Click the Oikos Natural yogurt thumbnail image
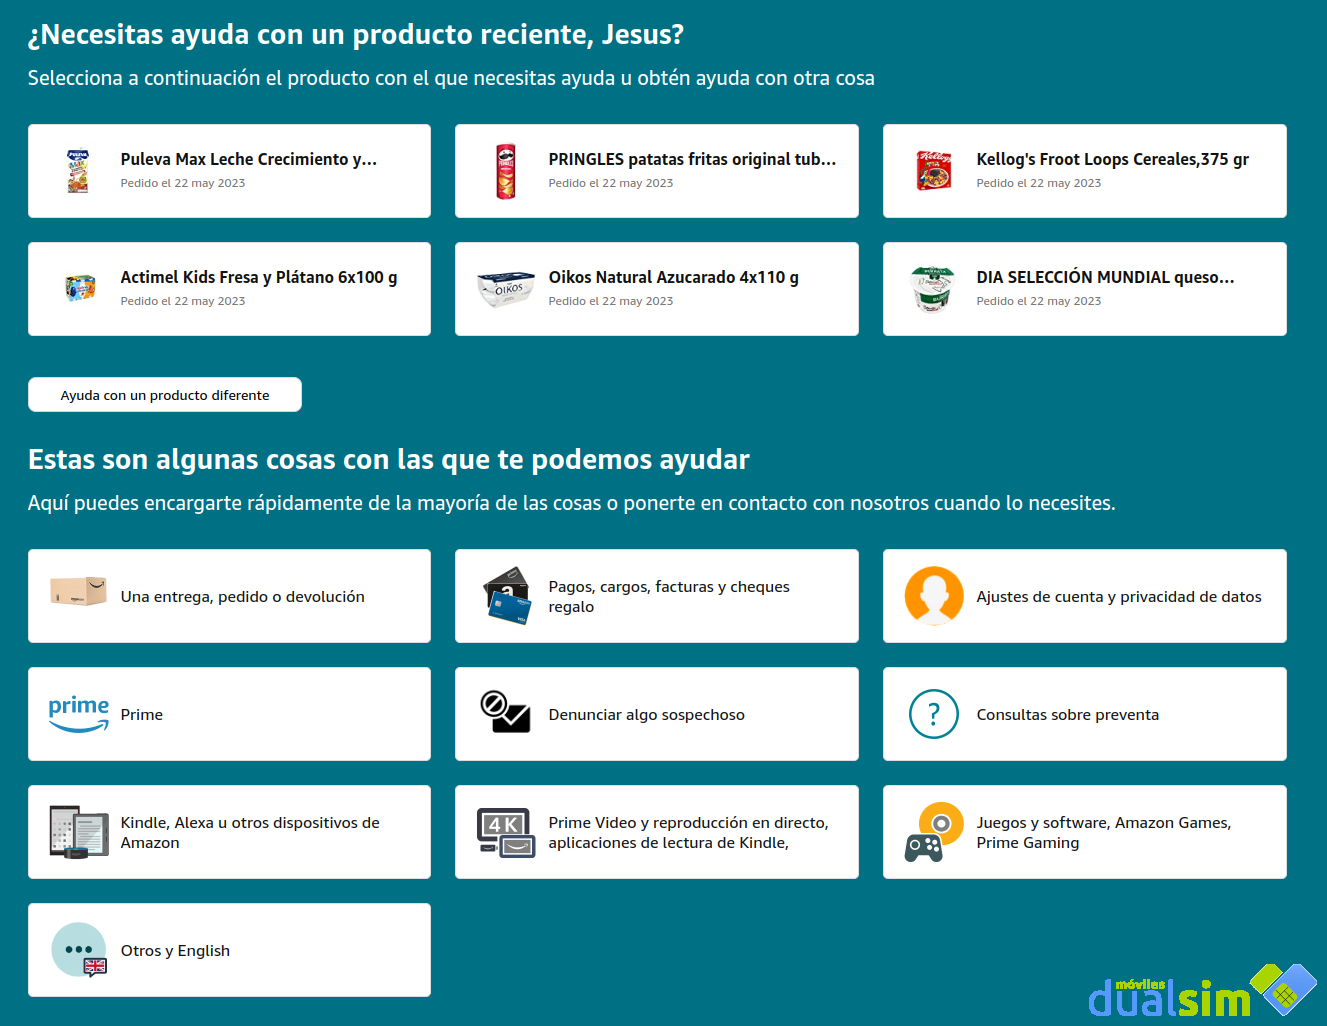This screenshot has width=1327, height=1026. click(506, 288)
